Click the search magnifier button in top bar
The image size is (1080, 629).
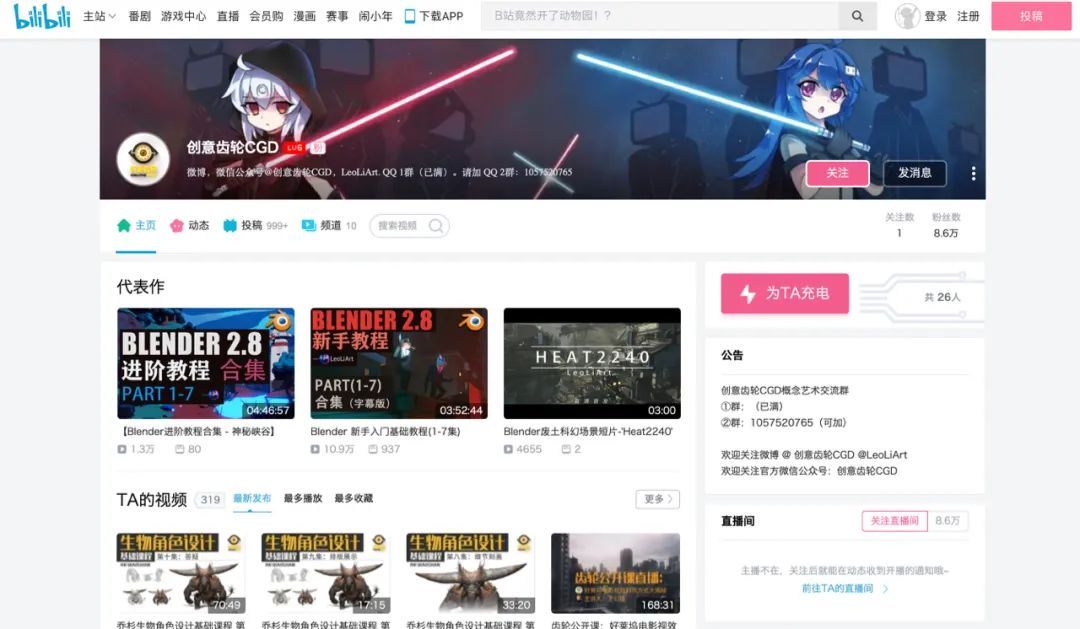[x=857, y=16]
